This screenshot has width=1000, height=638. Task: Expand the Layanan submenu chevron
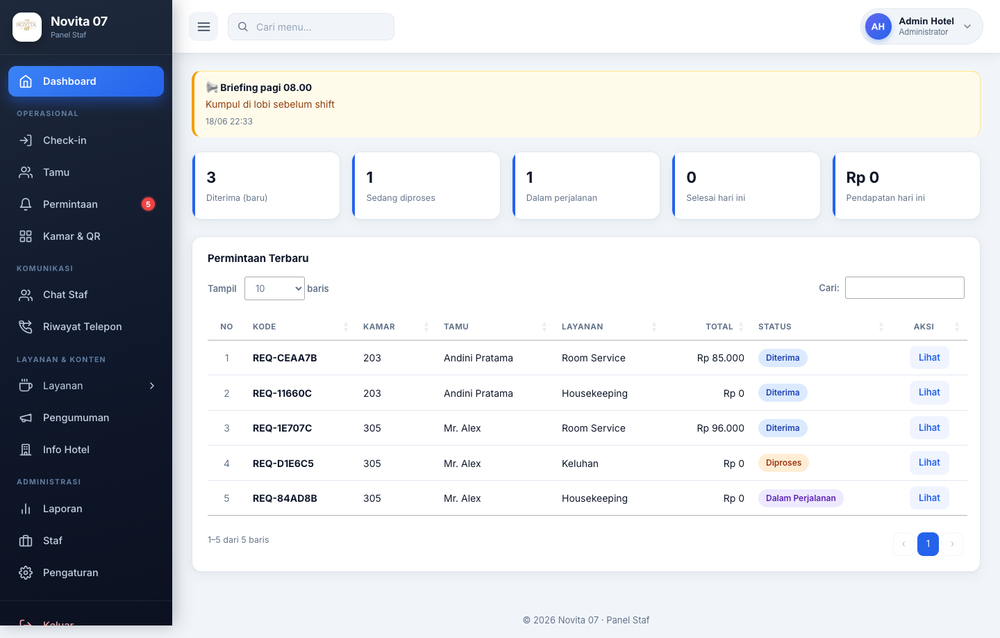click(152, 385)
